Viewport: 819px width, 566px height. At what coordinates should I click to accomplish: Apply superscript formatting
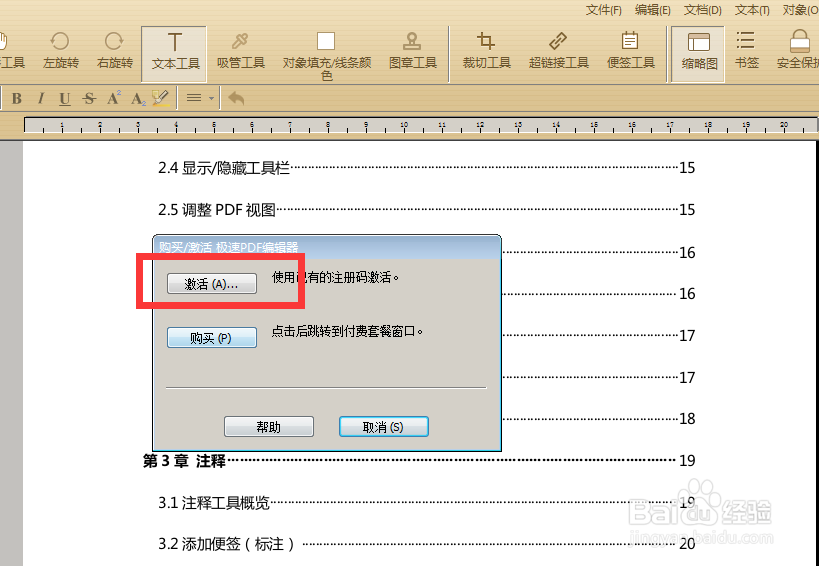(114, 98)
